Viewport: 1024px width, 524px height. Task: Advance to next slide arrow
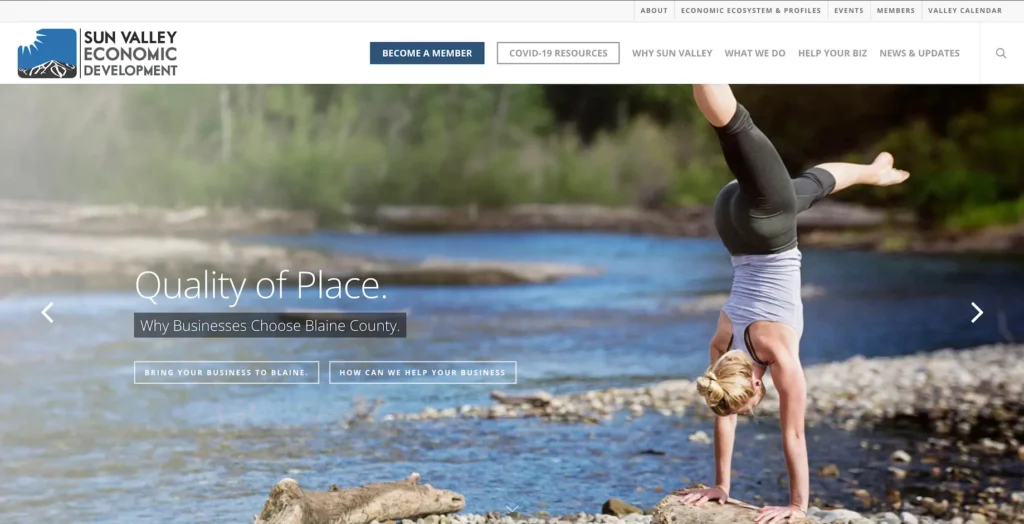(976, 312)
